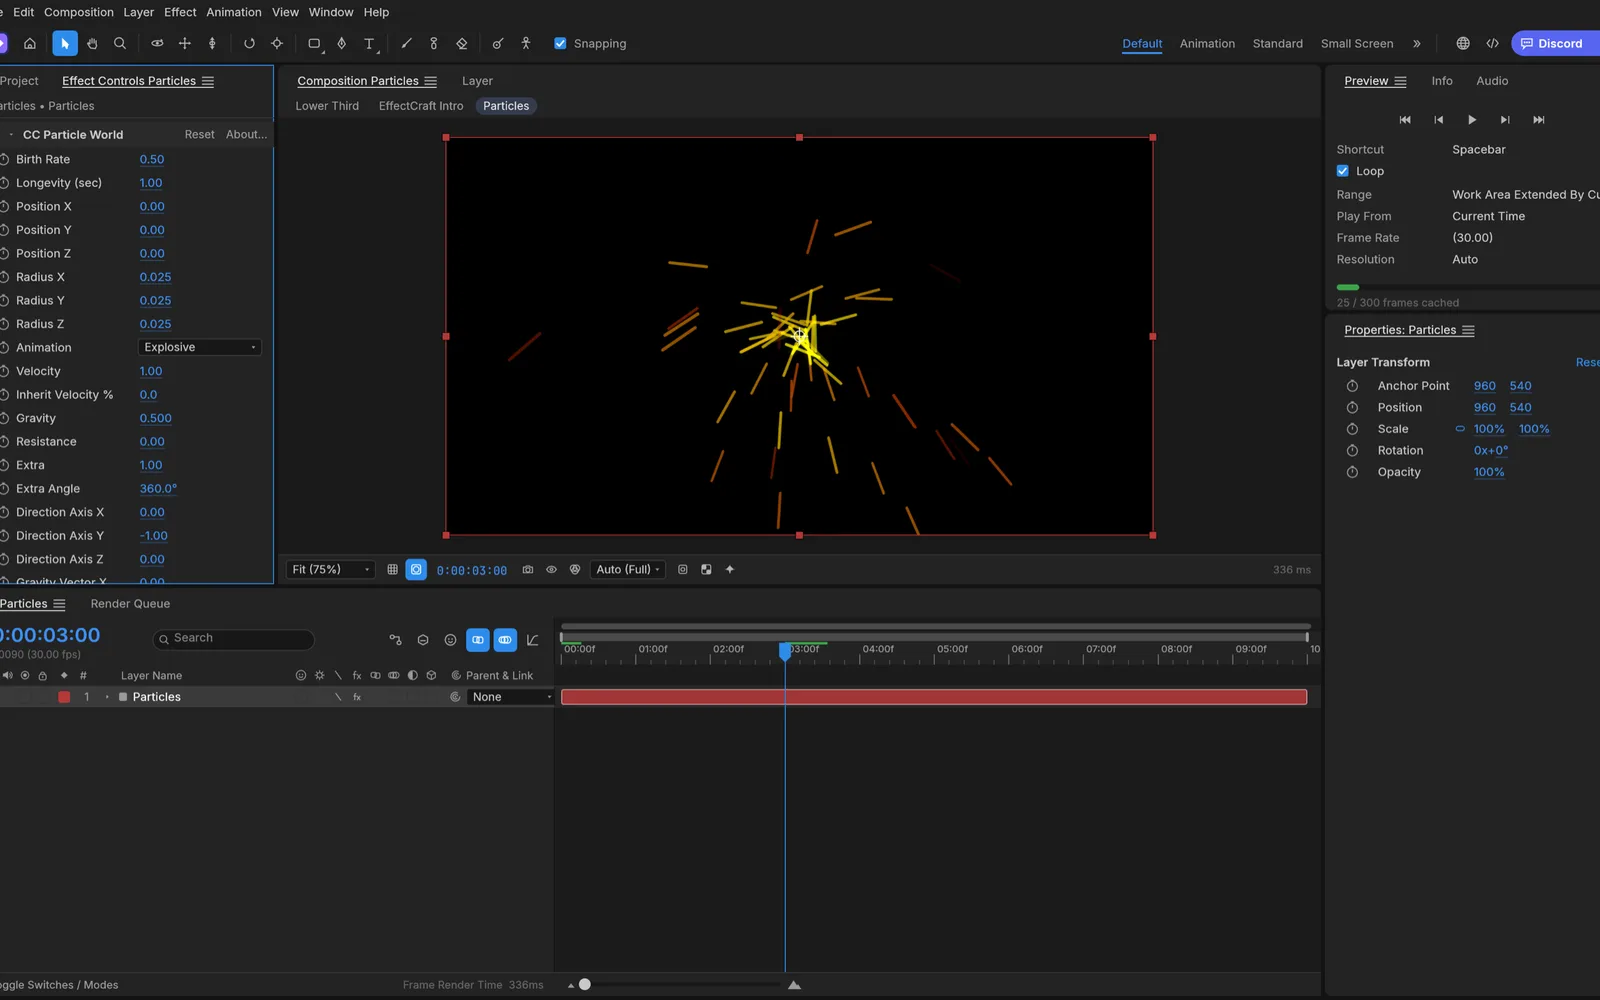Open the Home screen icon
This screenshot has height=1000, width=1600.
pyautogui.click(x=30, y=44)
